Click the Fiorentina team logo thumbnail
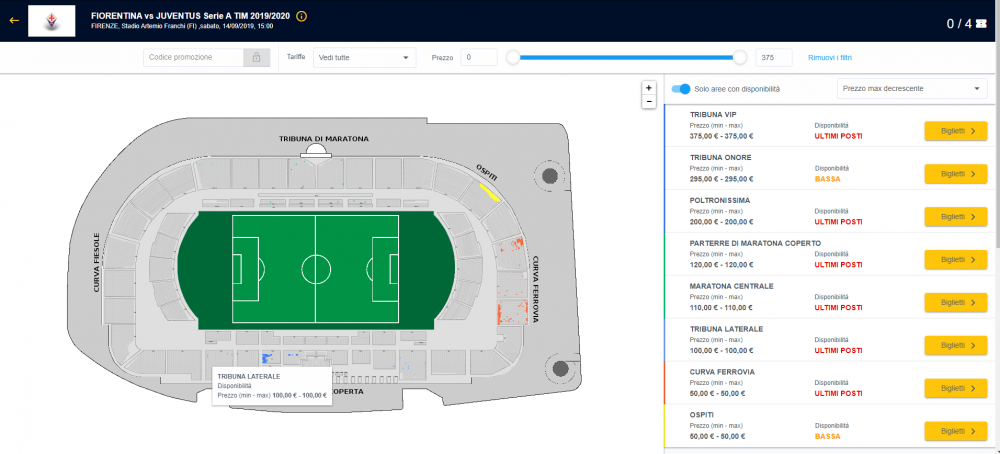 [52, 20]
